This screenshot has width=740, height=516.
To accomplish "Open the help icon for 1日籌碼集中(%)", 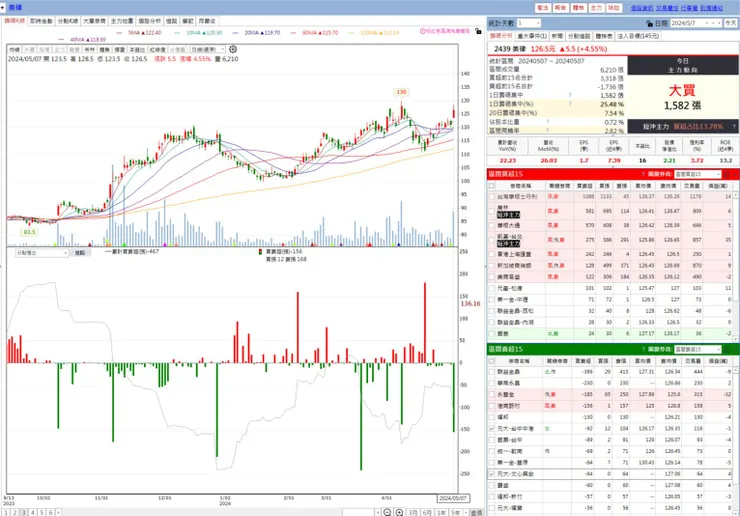I will coord(570,104).
